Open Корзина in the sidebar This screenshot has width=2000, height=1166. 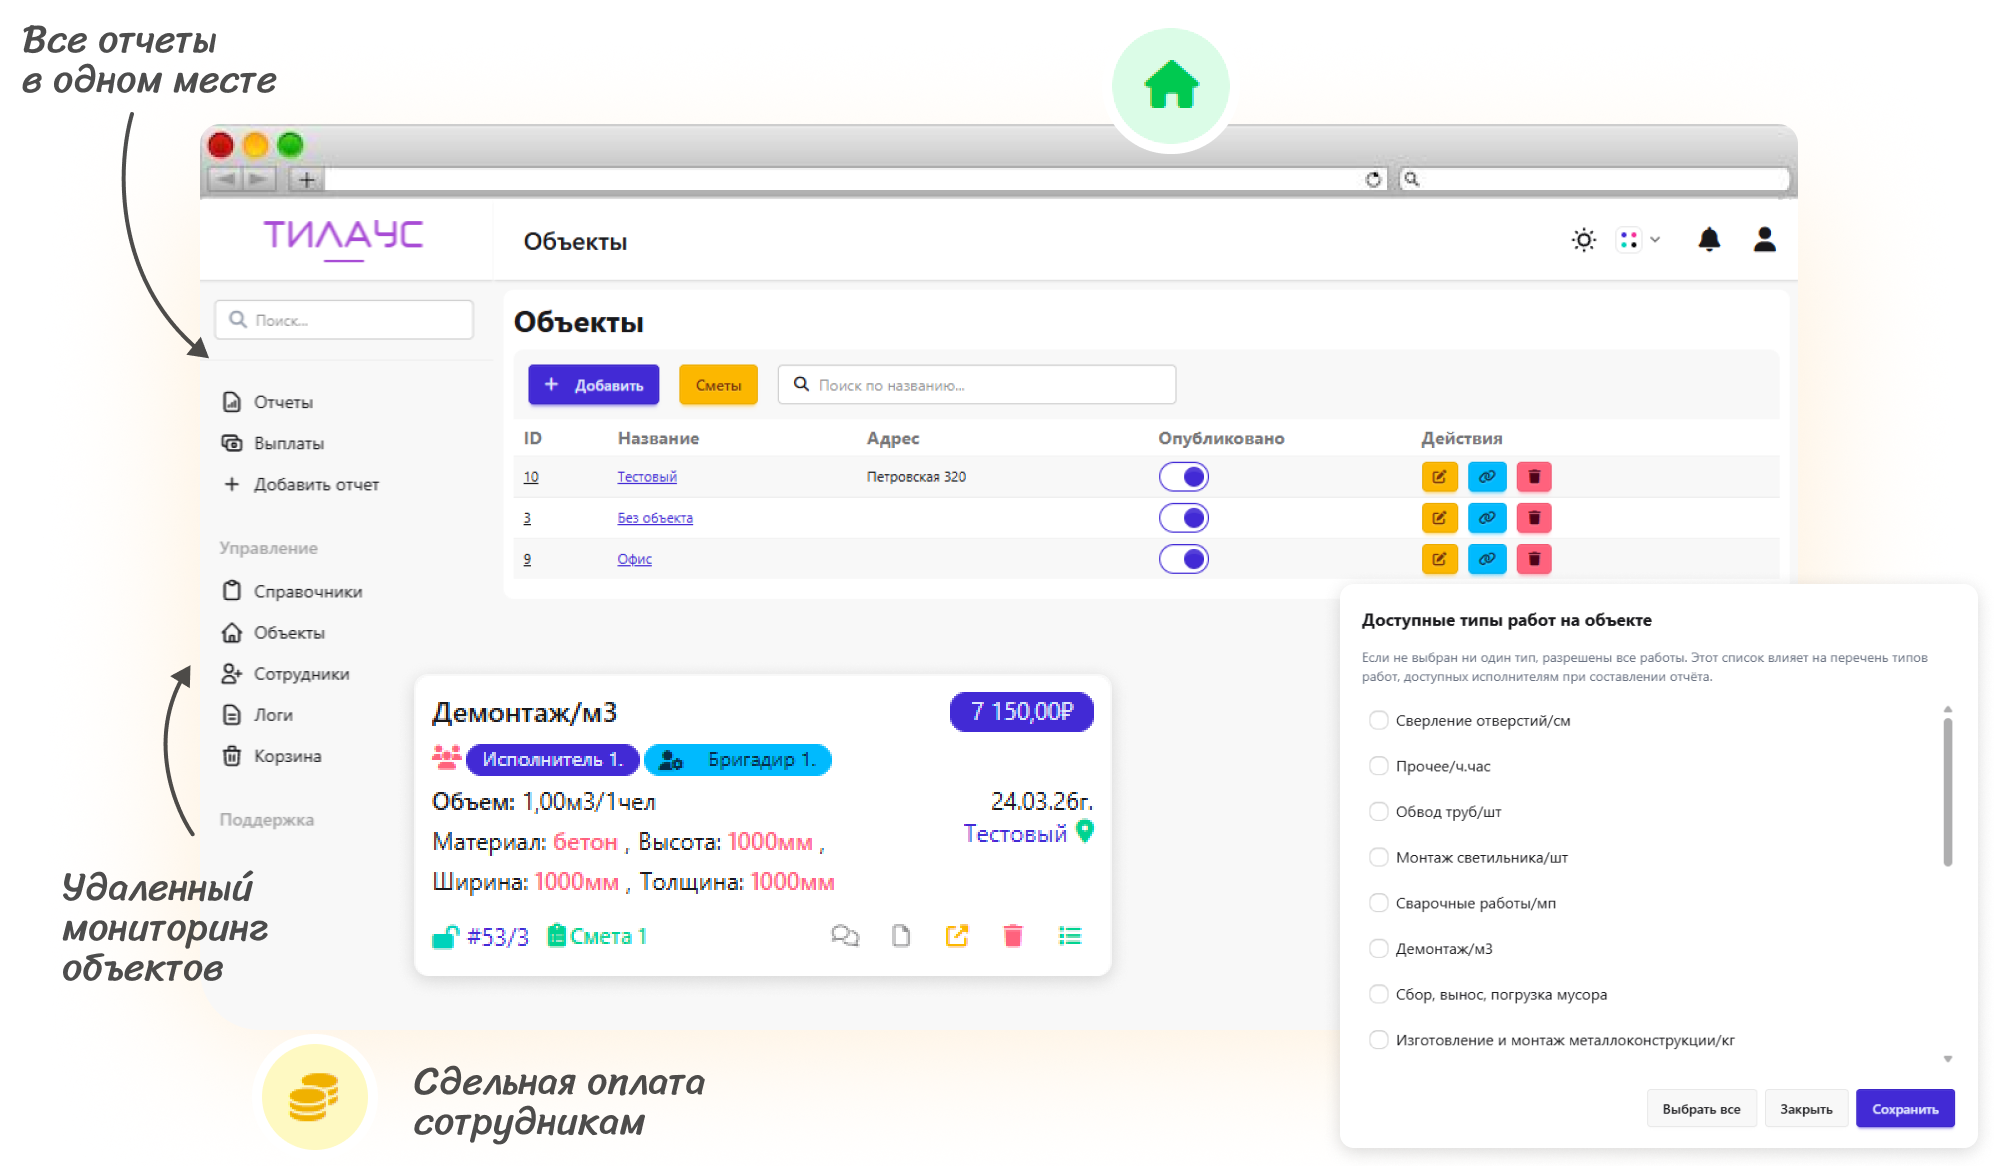tap(272, 756)
